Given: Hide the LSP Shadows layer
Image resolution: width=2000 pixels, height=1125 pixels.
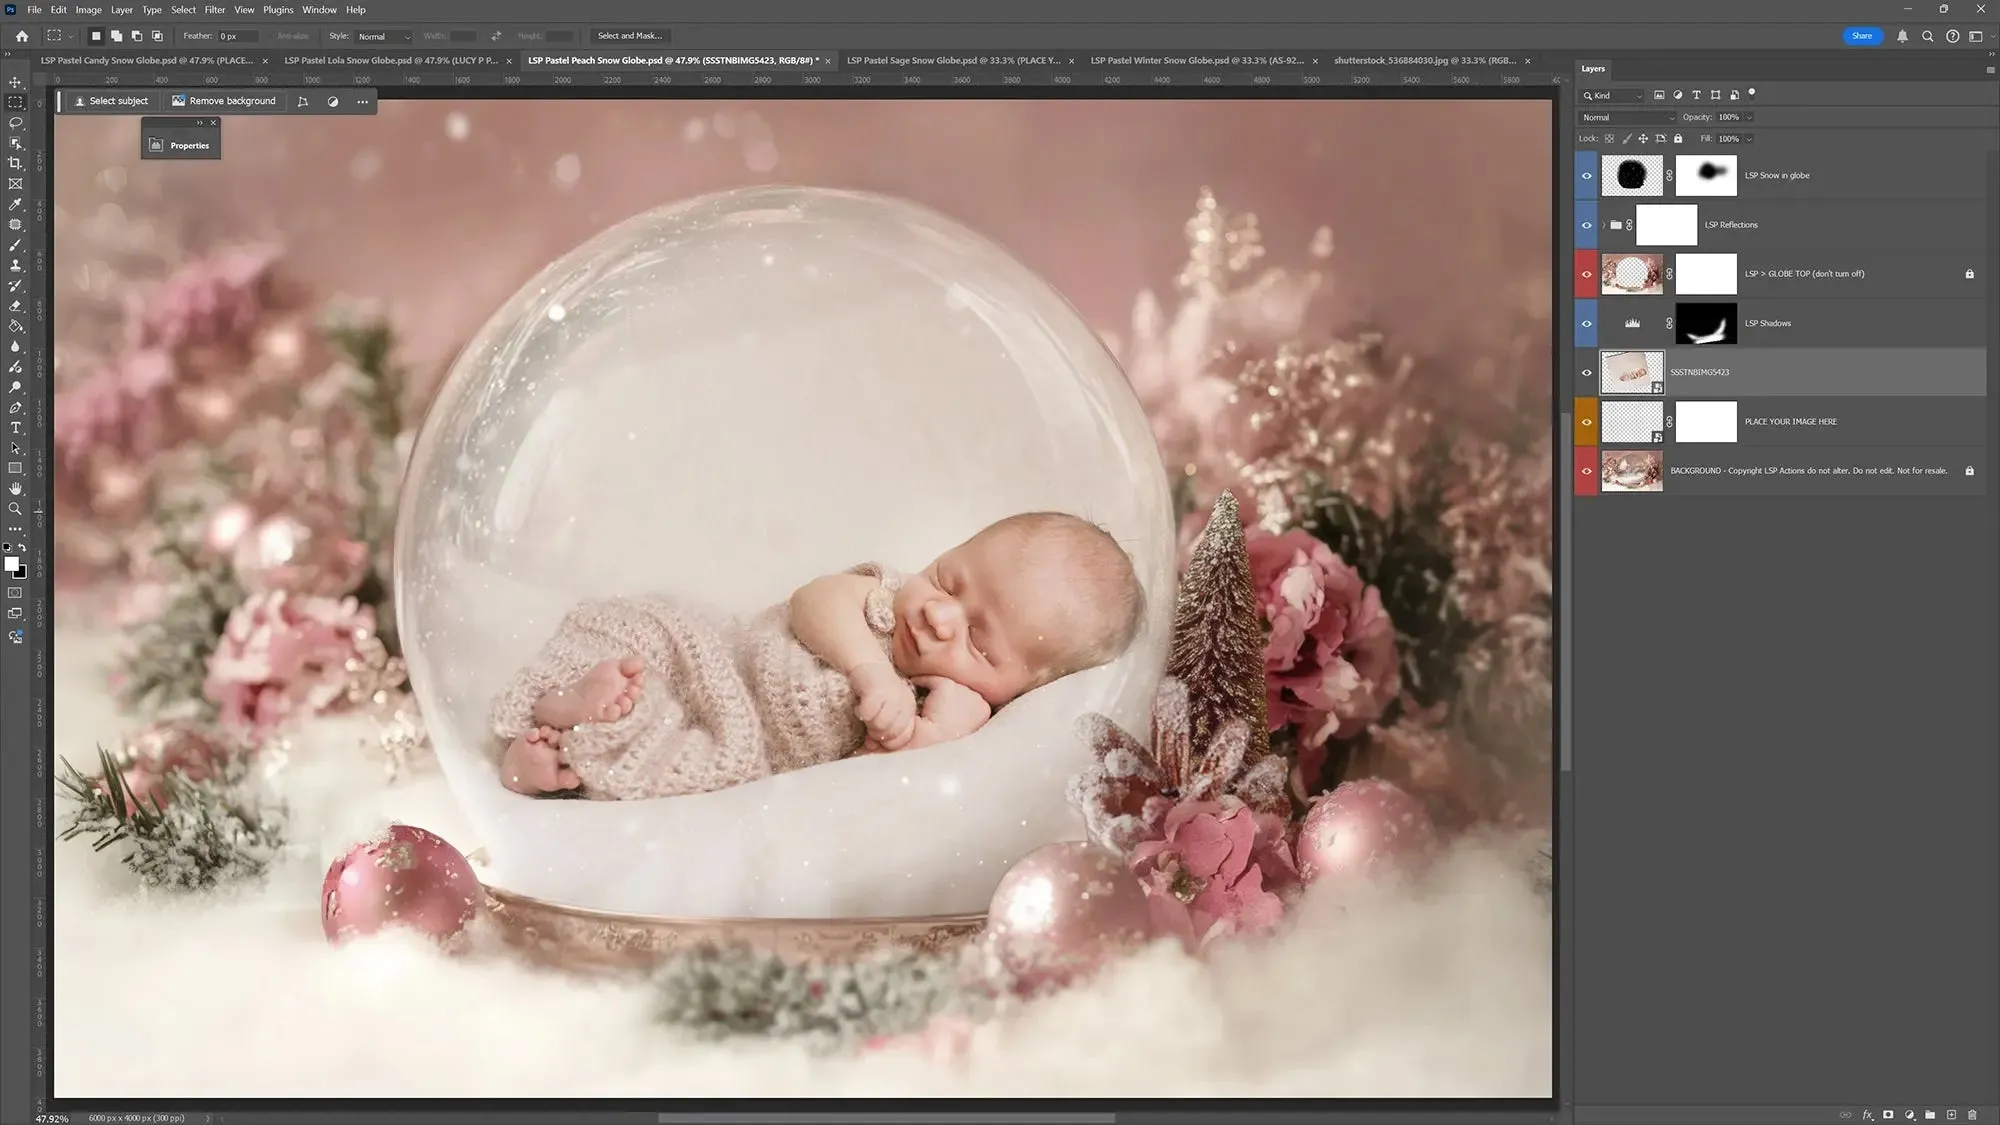Looking at the screenshot, I should (1586, 324).
